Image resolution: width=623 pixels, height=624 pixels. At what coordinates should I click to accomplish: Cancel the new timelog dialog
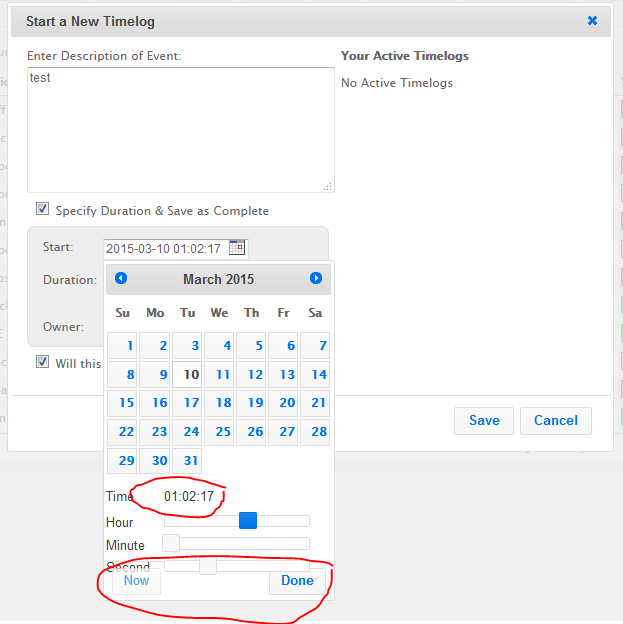[x=556, y=420]
